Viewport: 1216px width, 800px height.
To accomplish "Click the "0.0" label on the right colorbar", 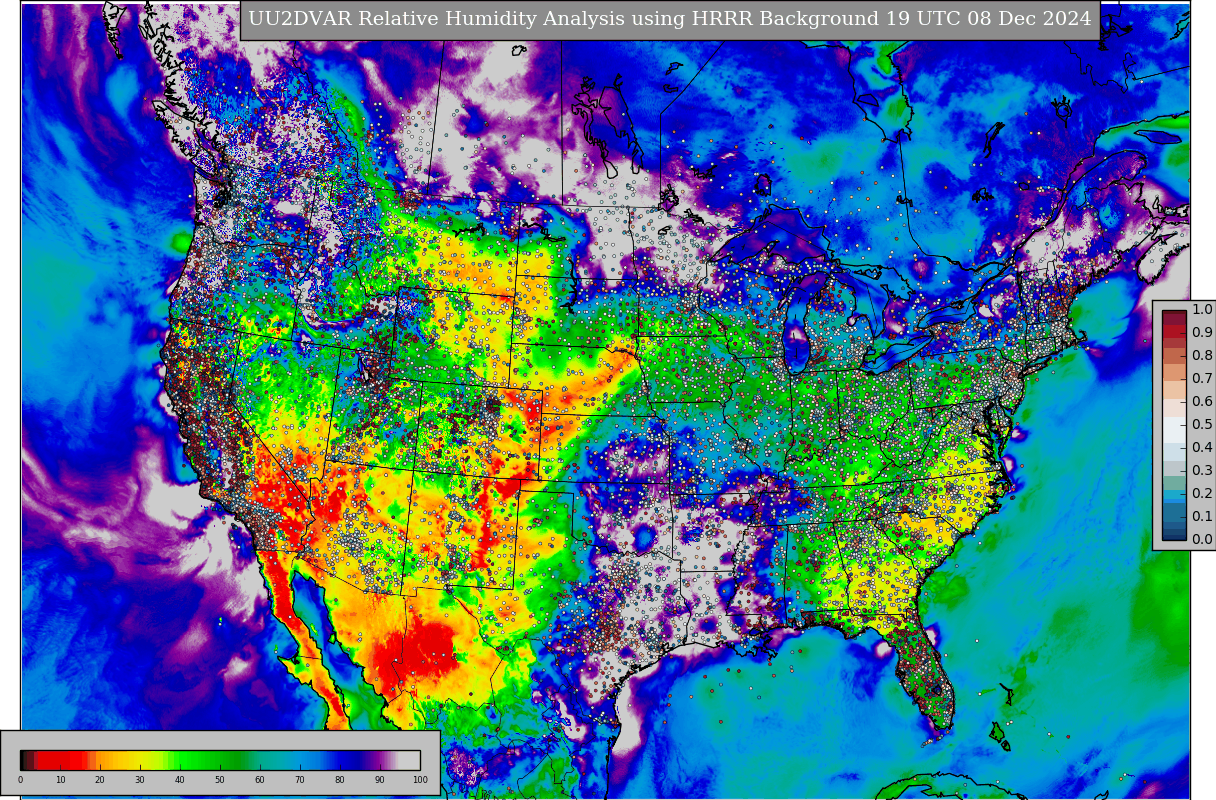I will pos(1202,540).
